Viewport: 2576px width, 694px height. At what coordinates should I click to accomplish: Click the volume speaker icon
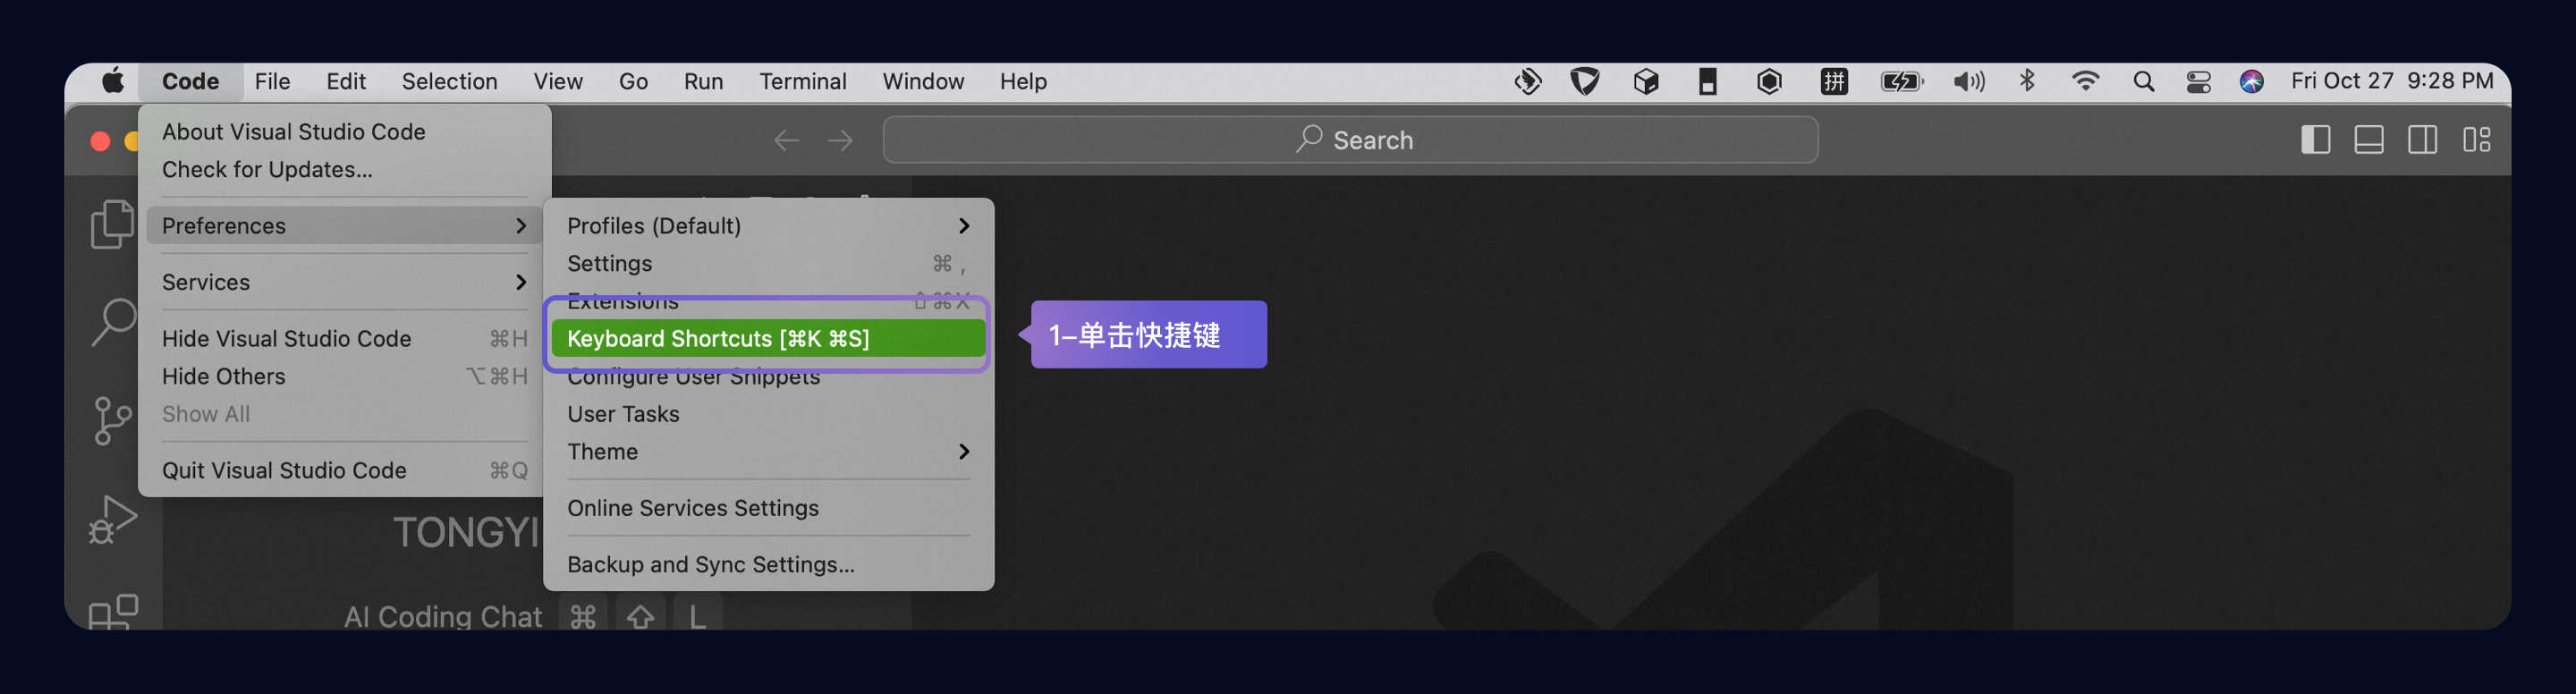pos(1968,82)
